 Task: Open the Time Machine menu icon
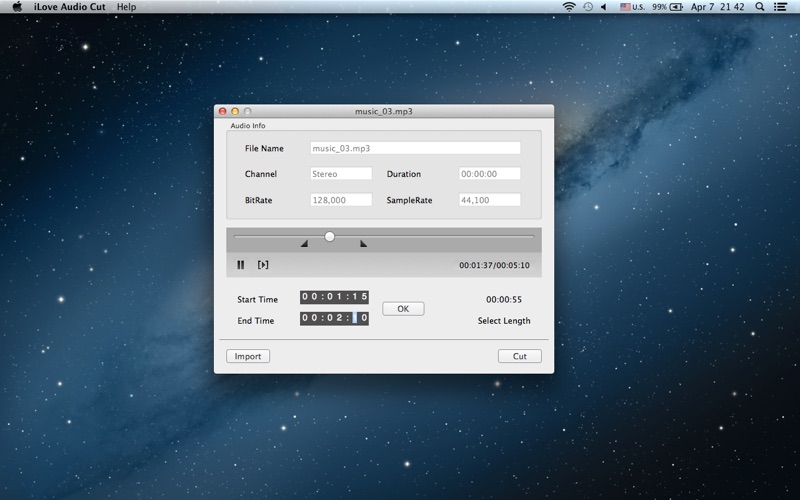[588, 7]
